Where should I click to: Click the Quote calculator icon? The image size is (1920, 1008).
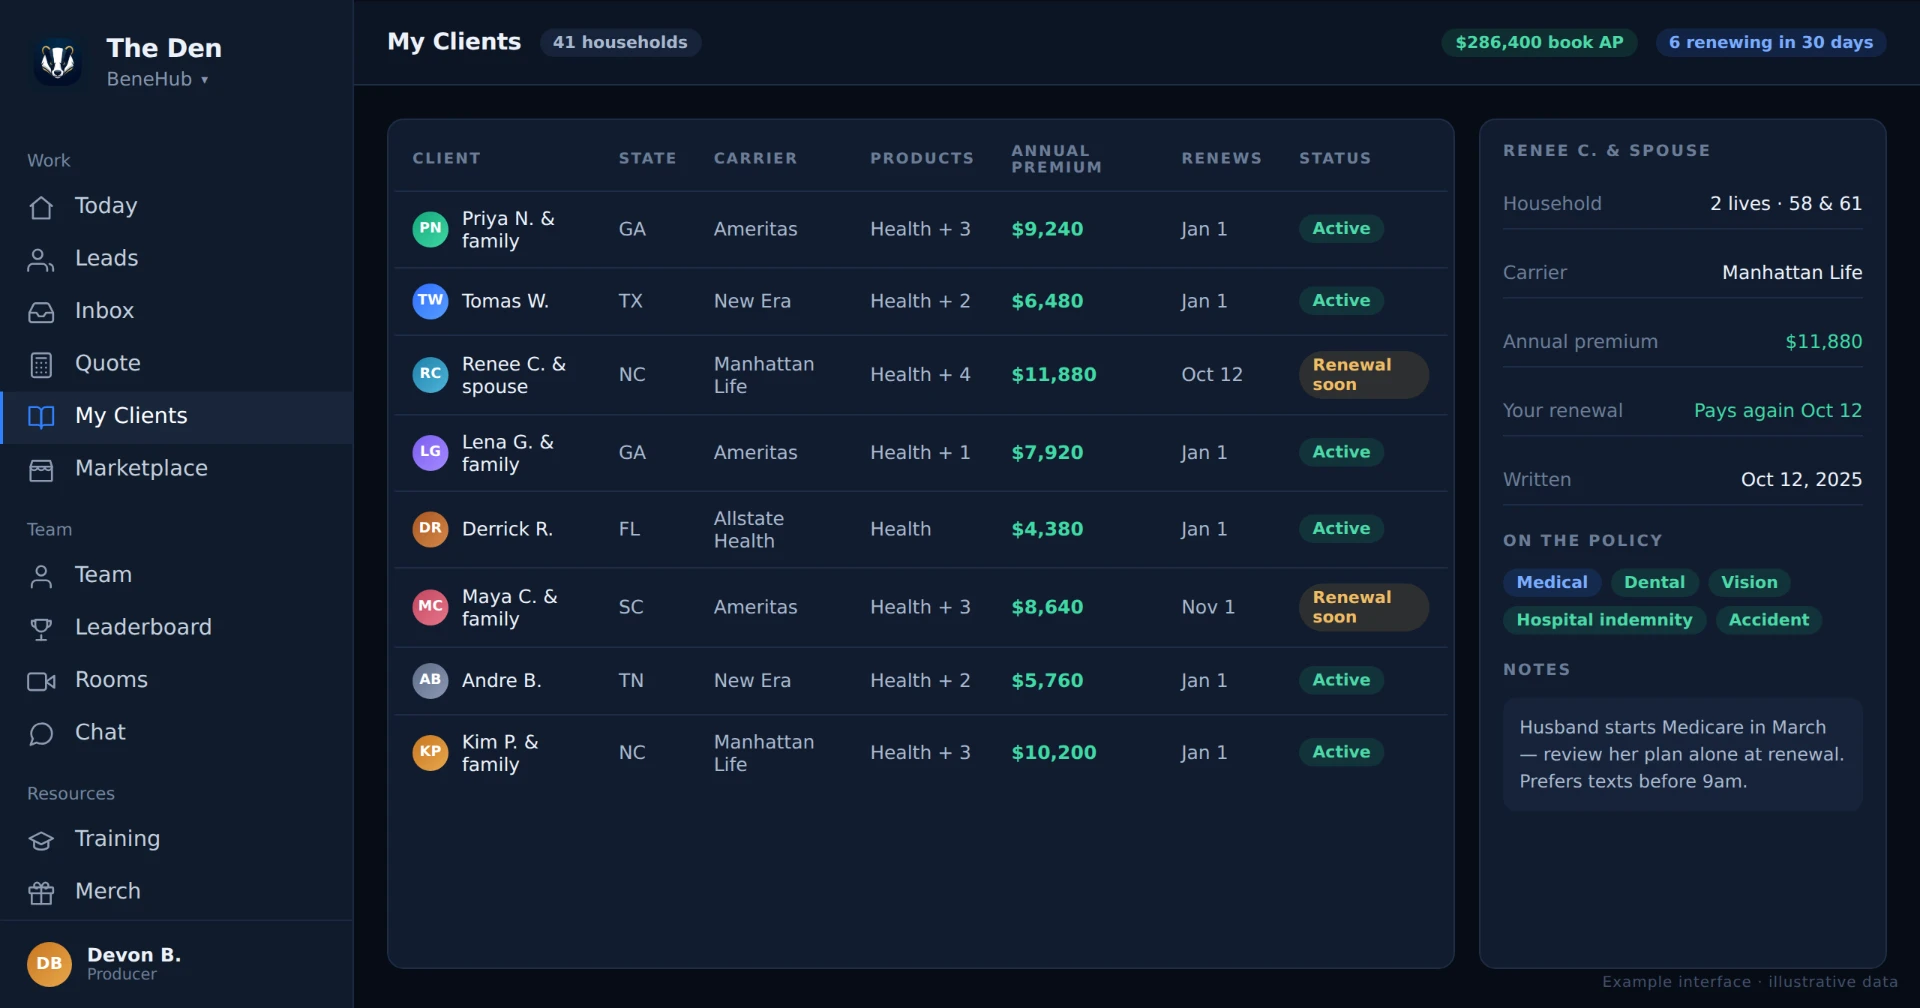click(x=41, y=365)
